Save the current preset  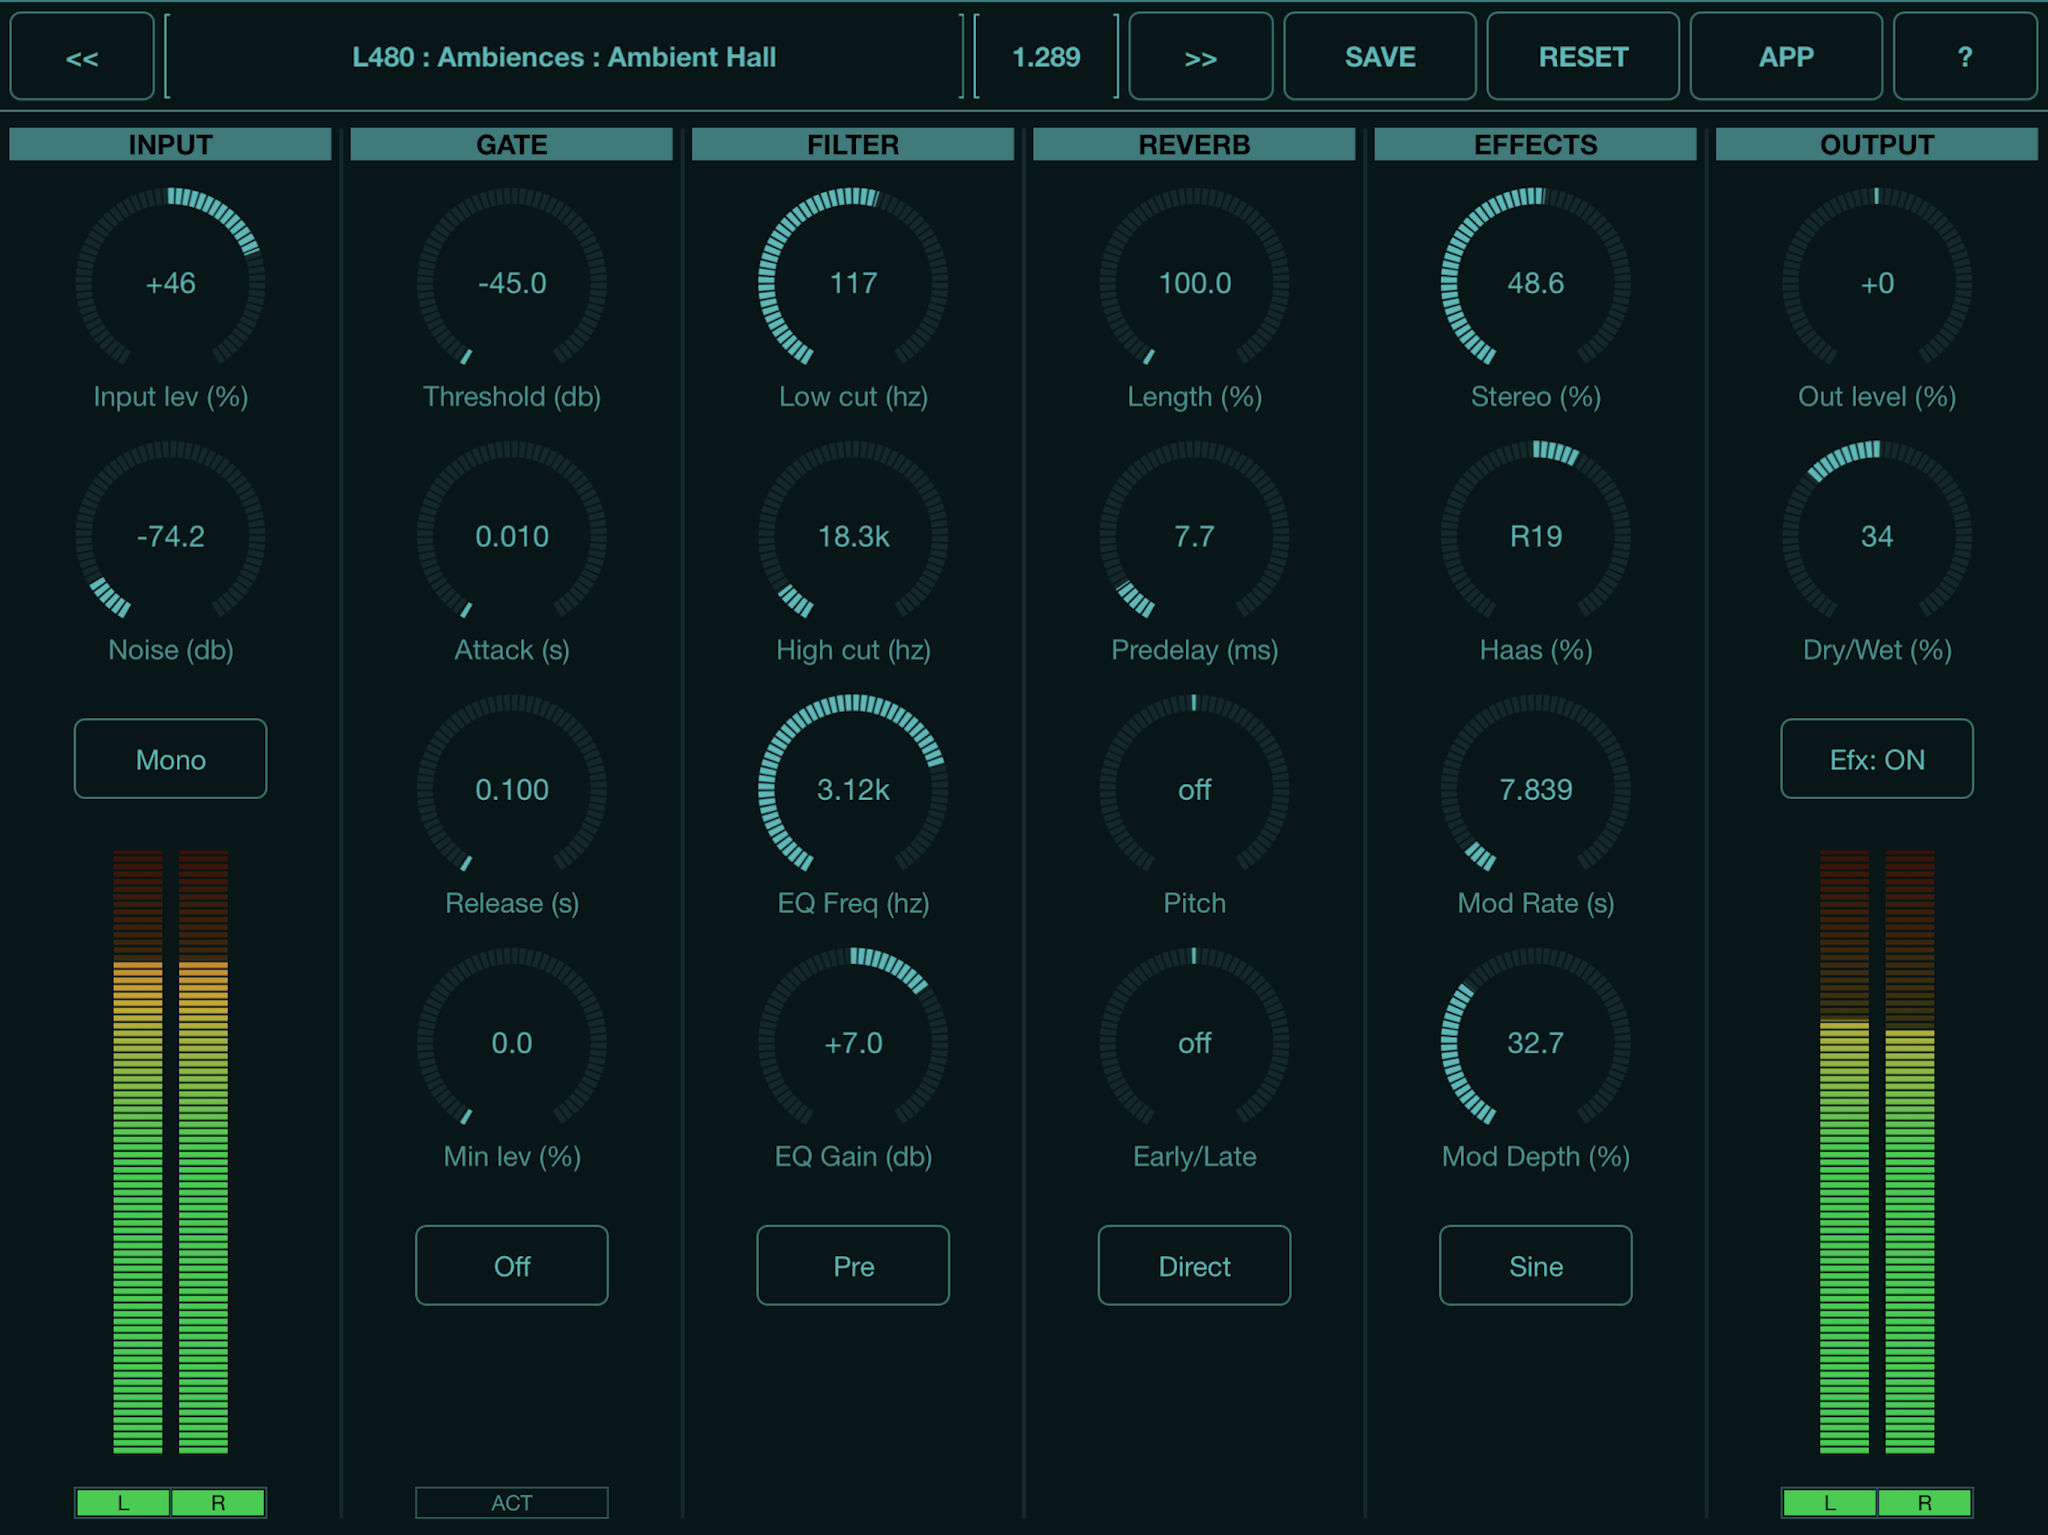pyautogui.click(x=1380, y=57)
